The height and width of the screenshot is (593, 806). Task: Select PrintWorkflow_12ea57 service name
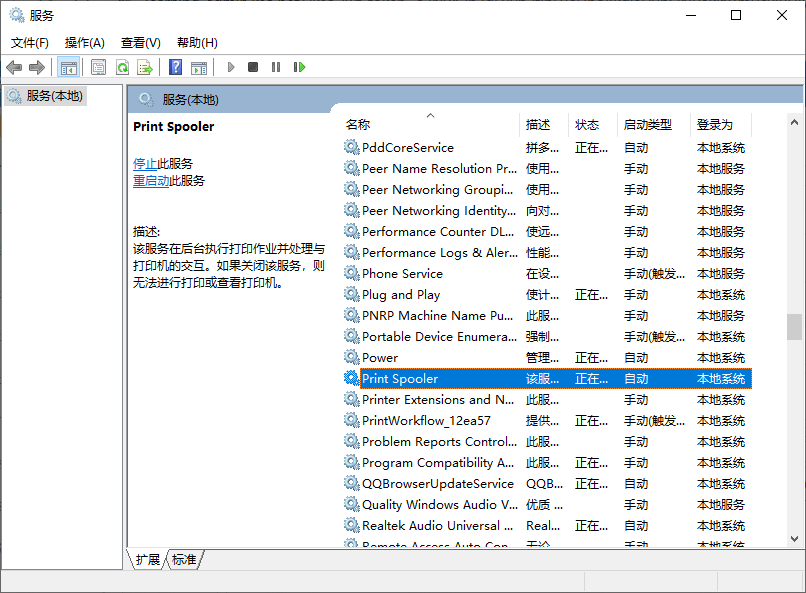point(426,420)
